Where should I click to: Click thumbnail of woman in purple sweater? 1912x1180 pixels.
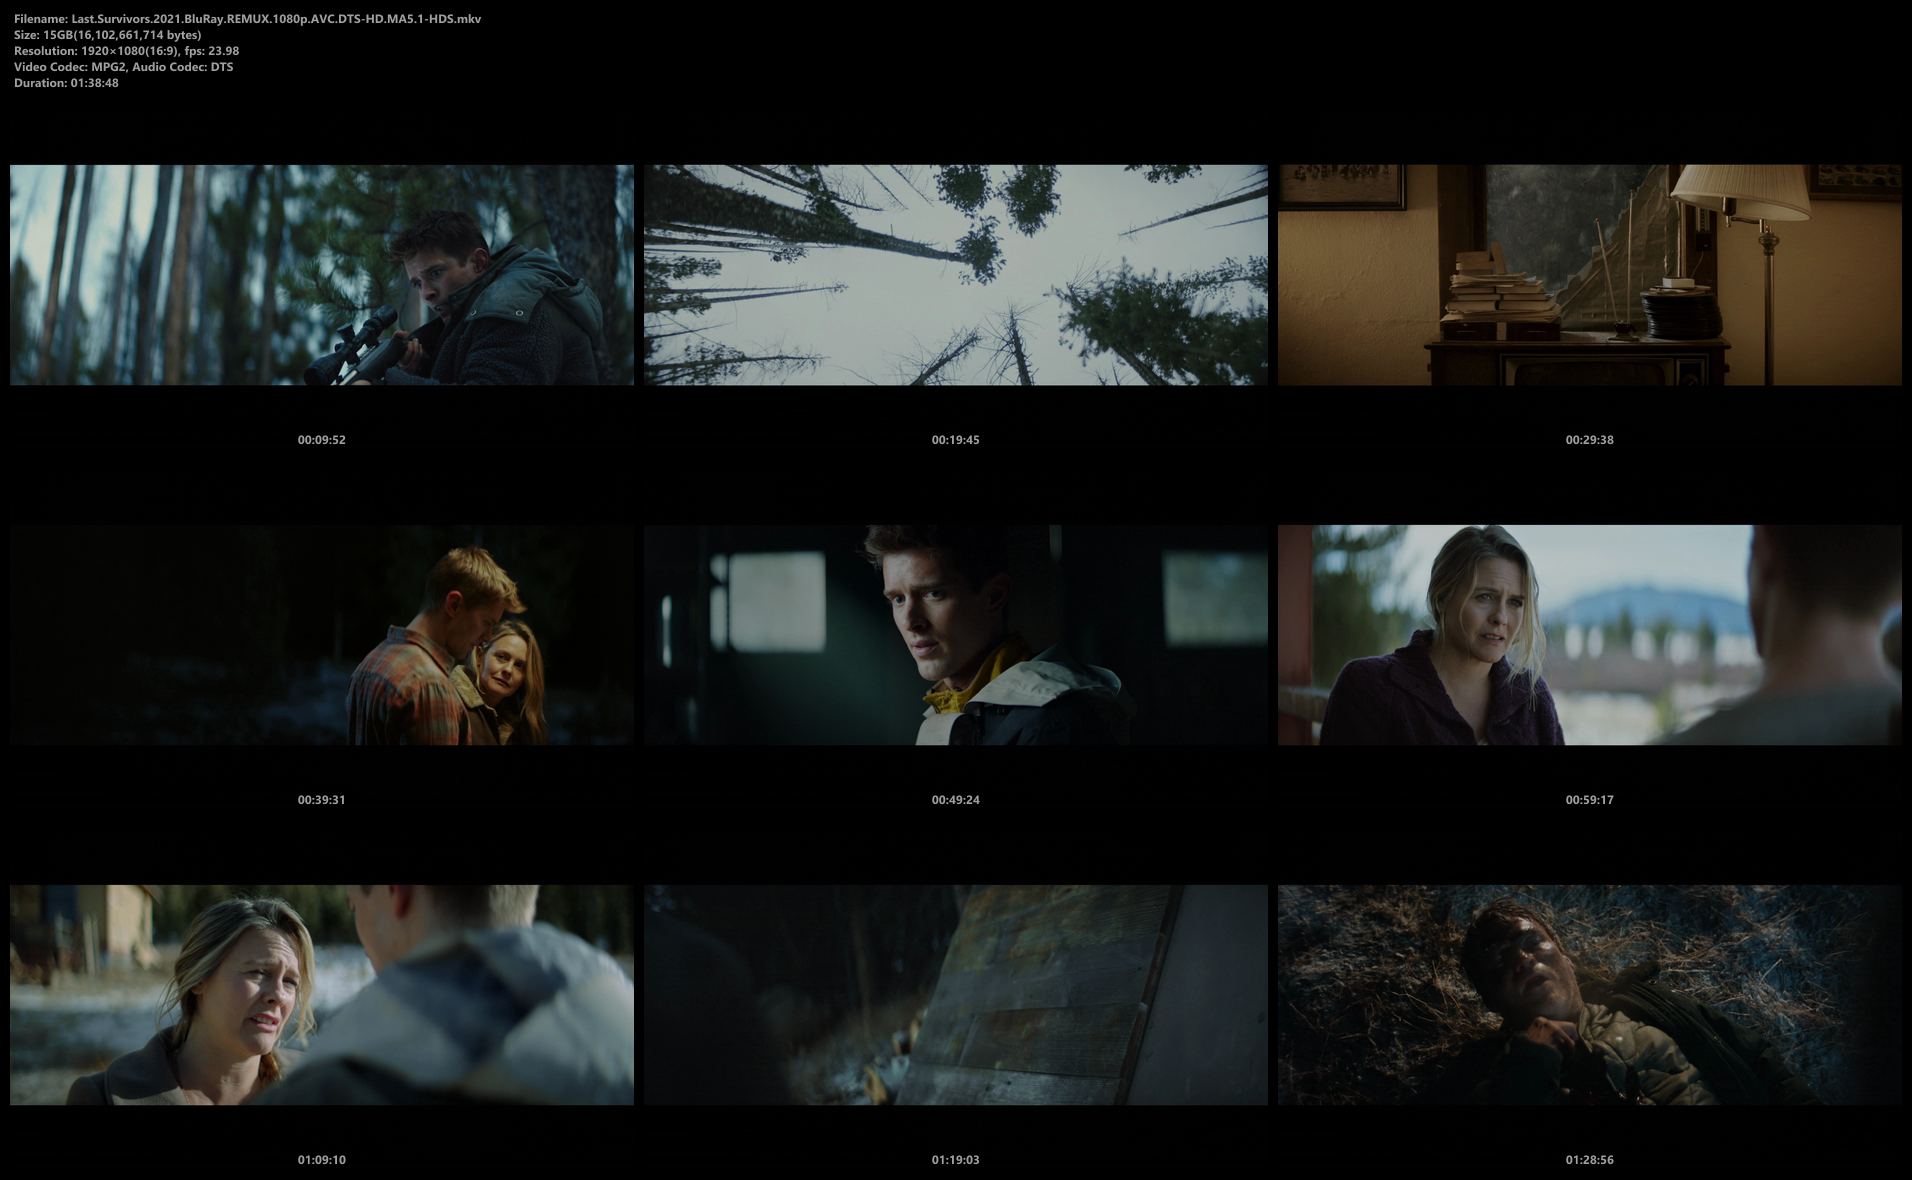1589,635
